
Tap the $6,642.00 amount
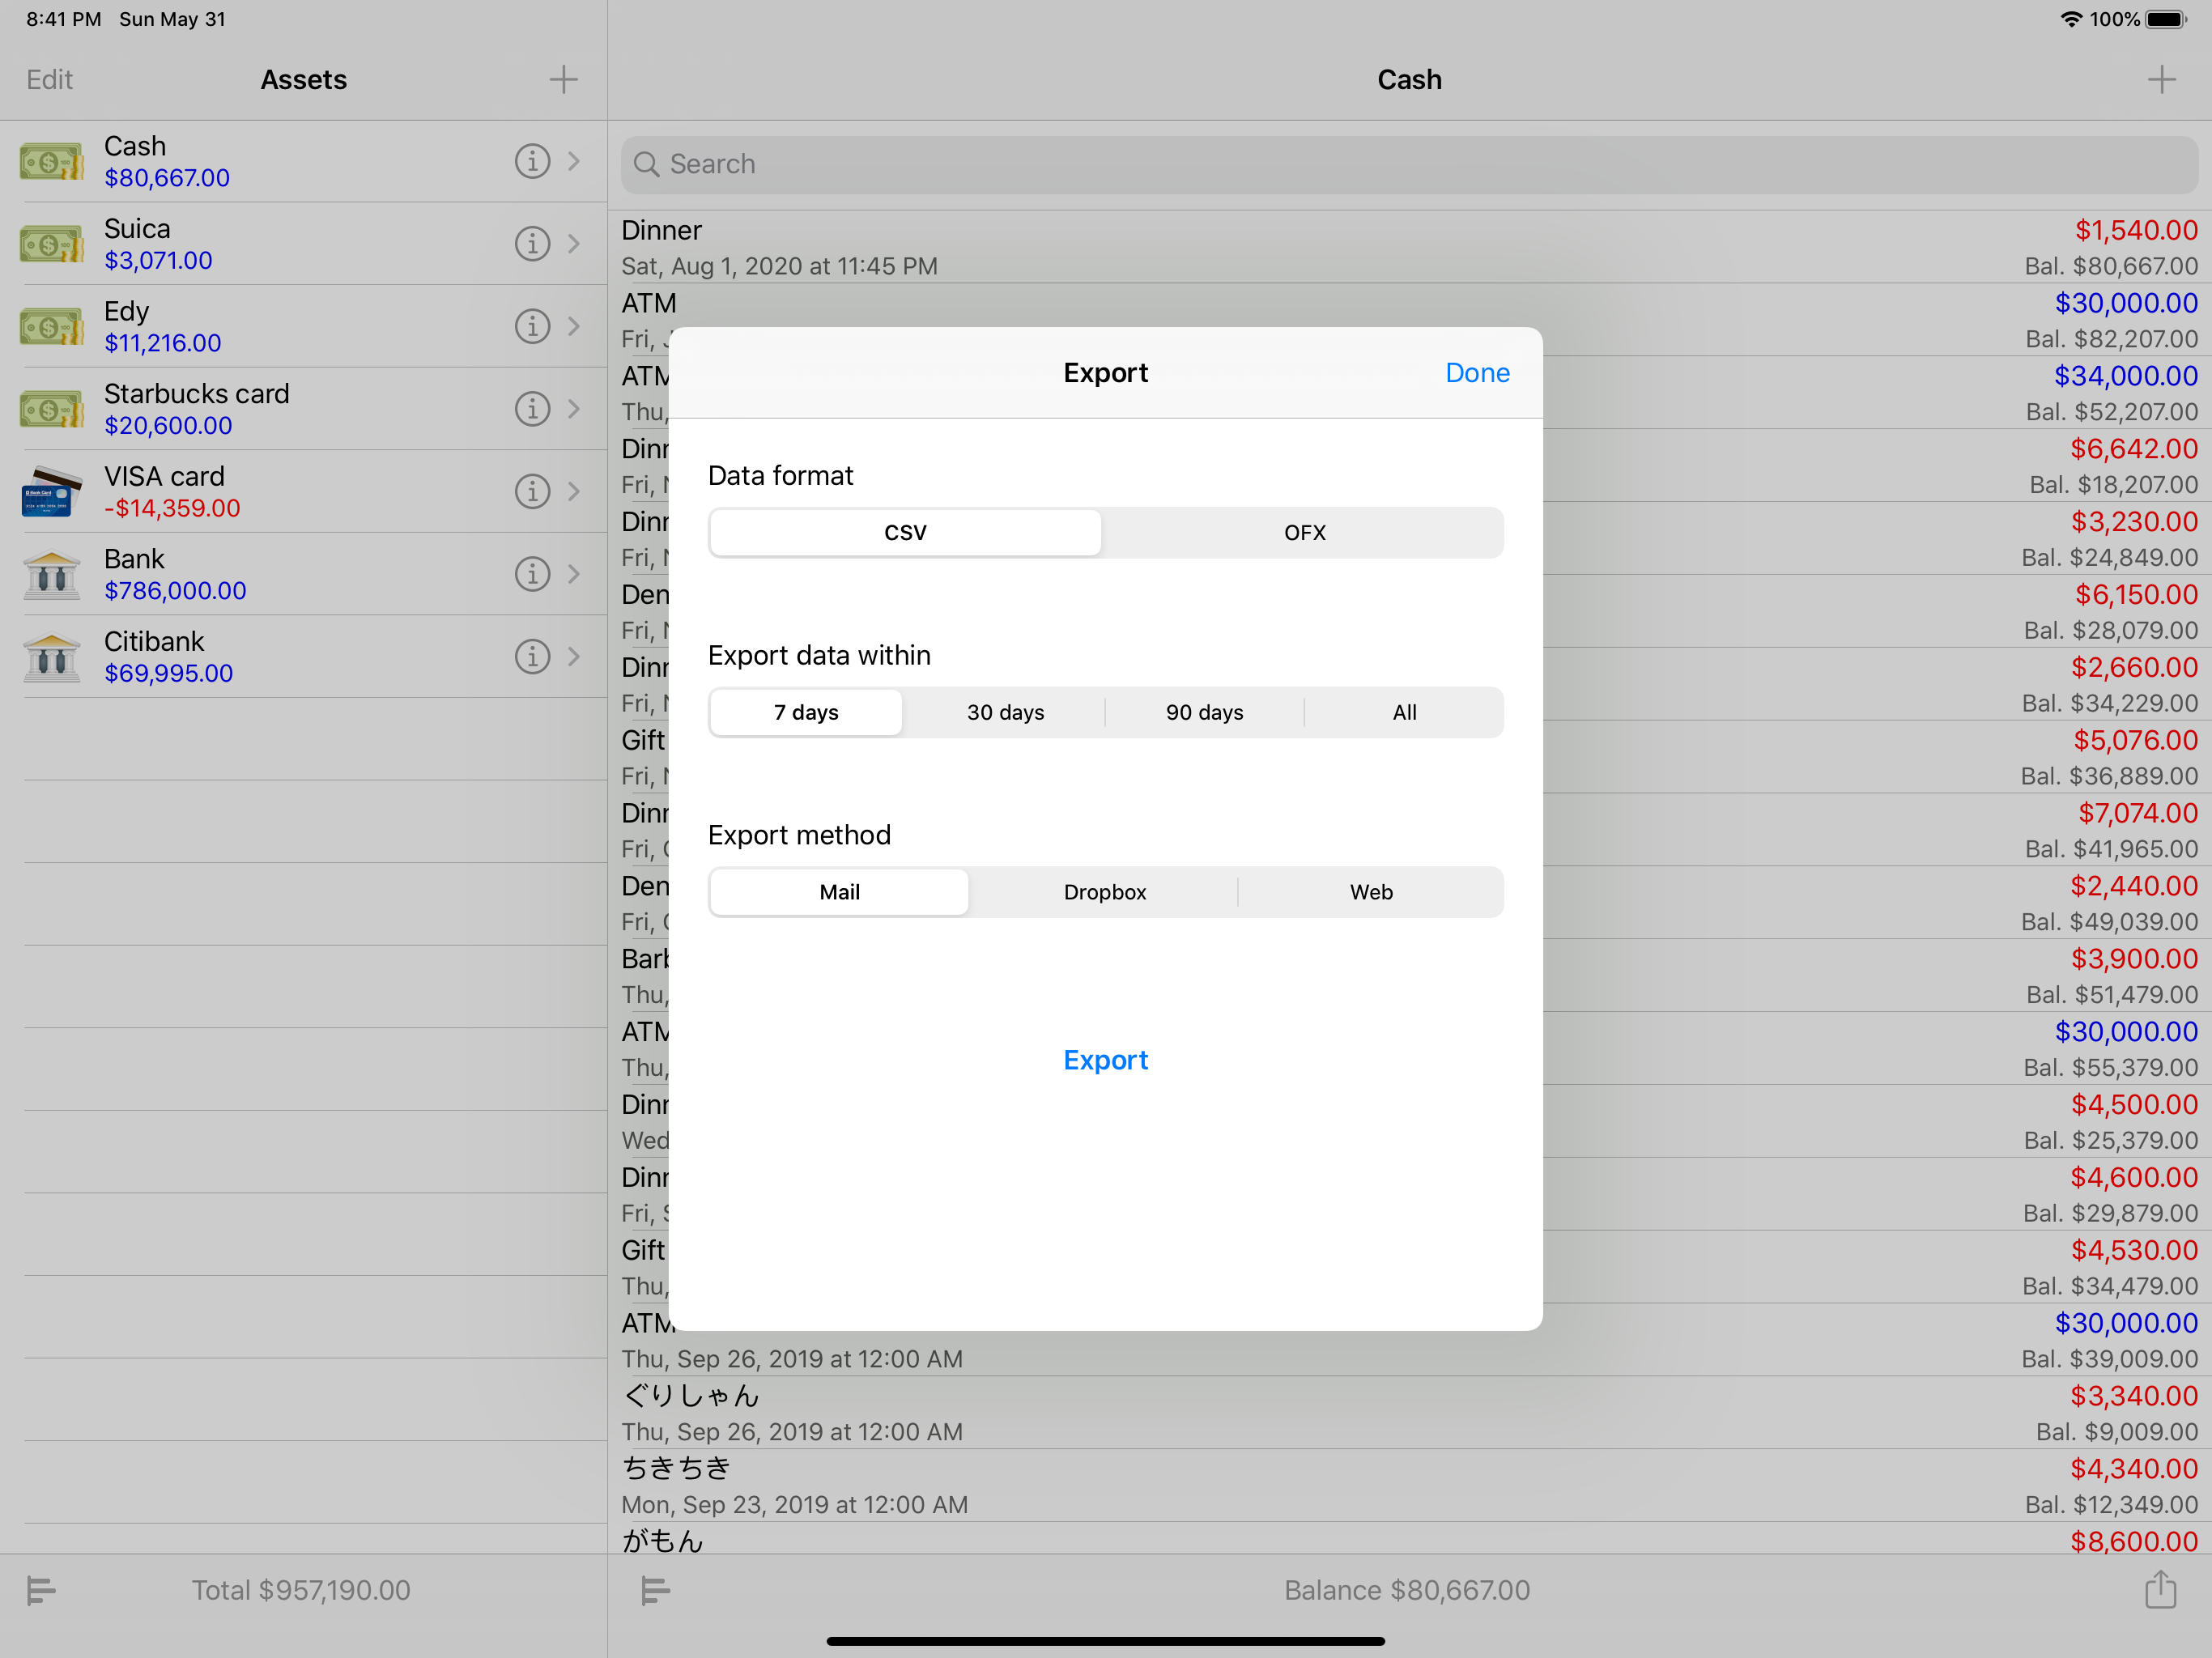[x=2134, y=449]
